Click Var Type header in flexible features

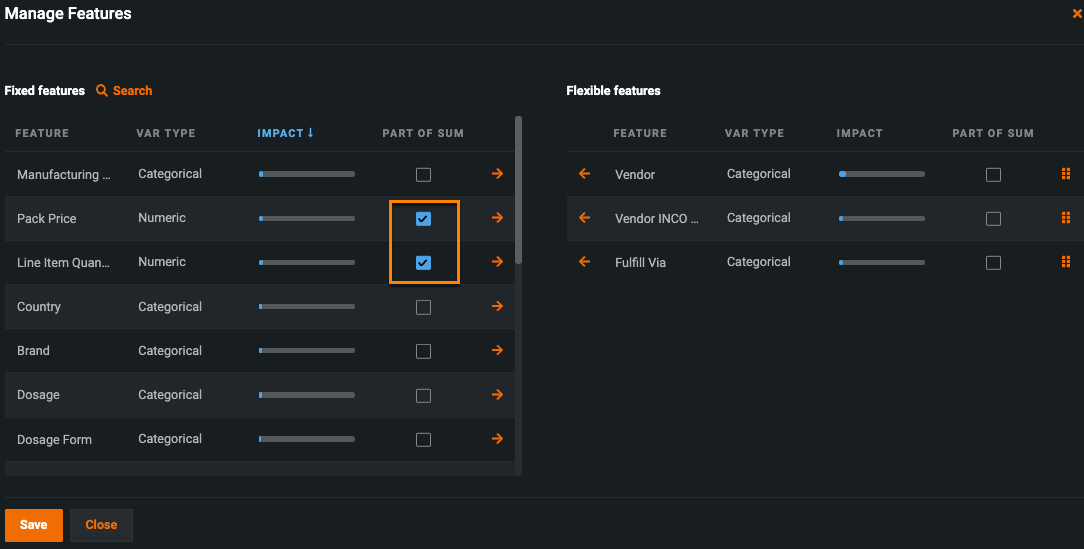[754, 133]
